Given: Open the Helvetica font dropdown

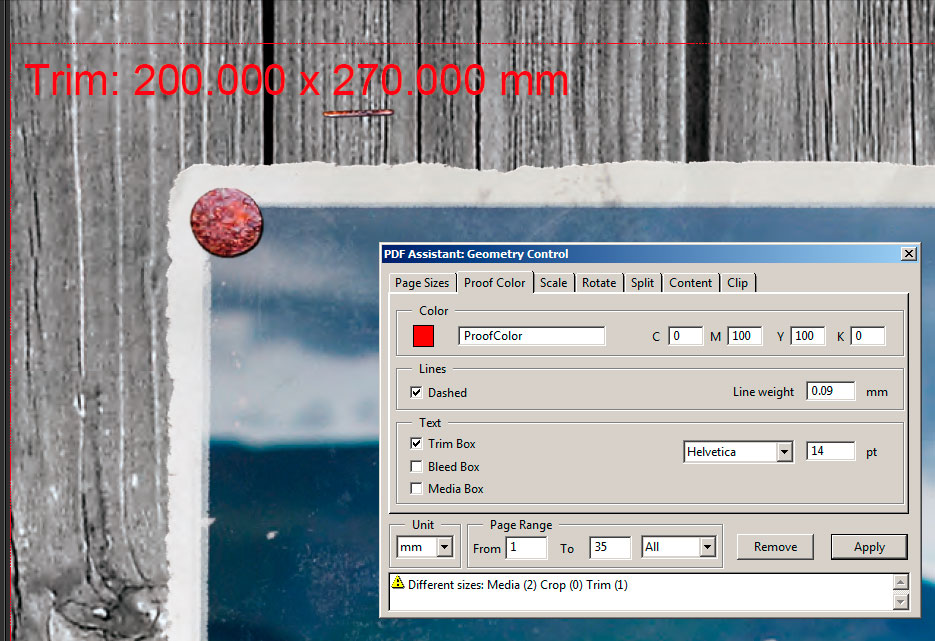Looking at the screenshot, I should pos(784,452).
